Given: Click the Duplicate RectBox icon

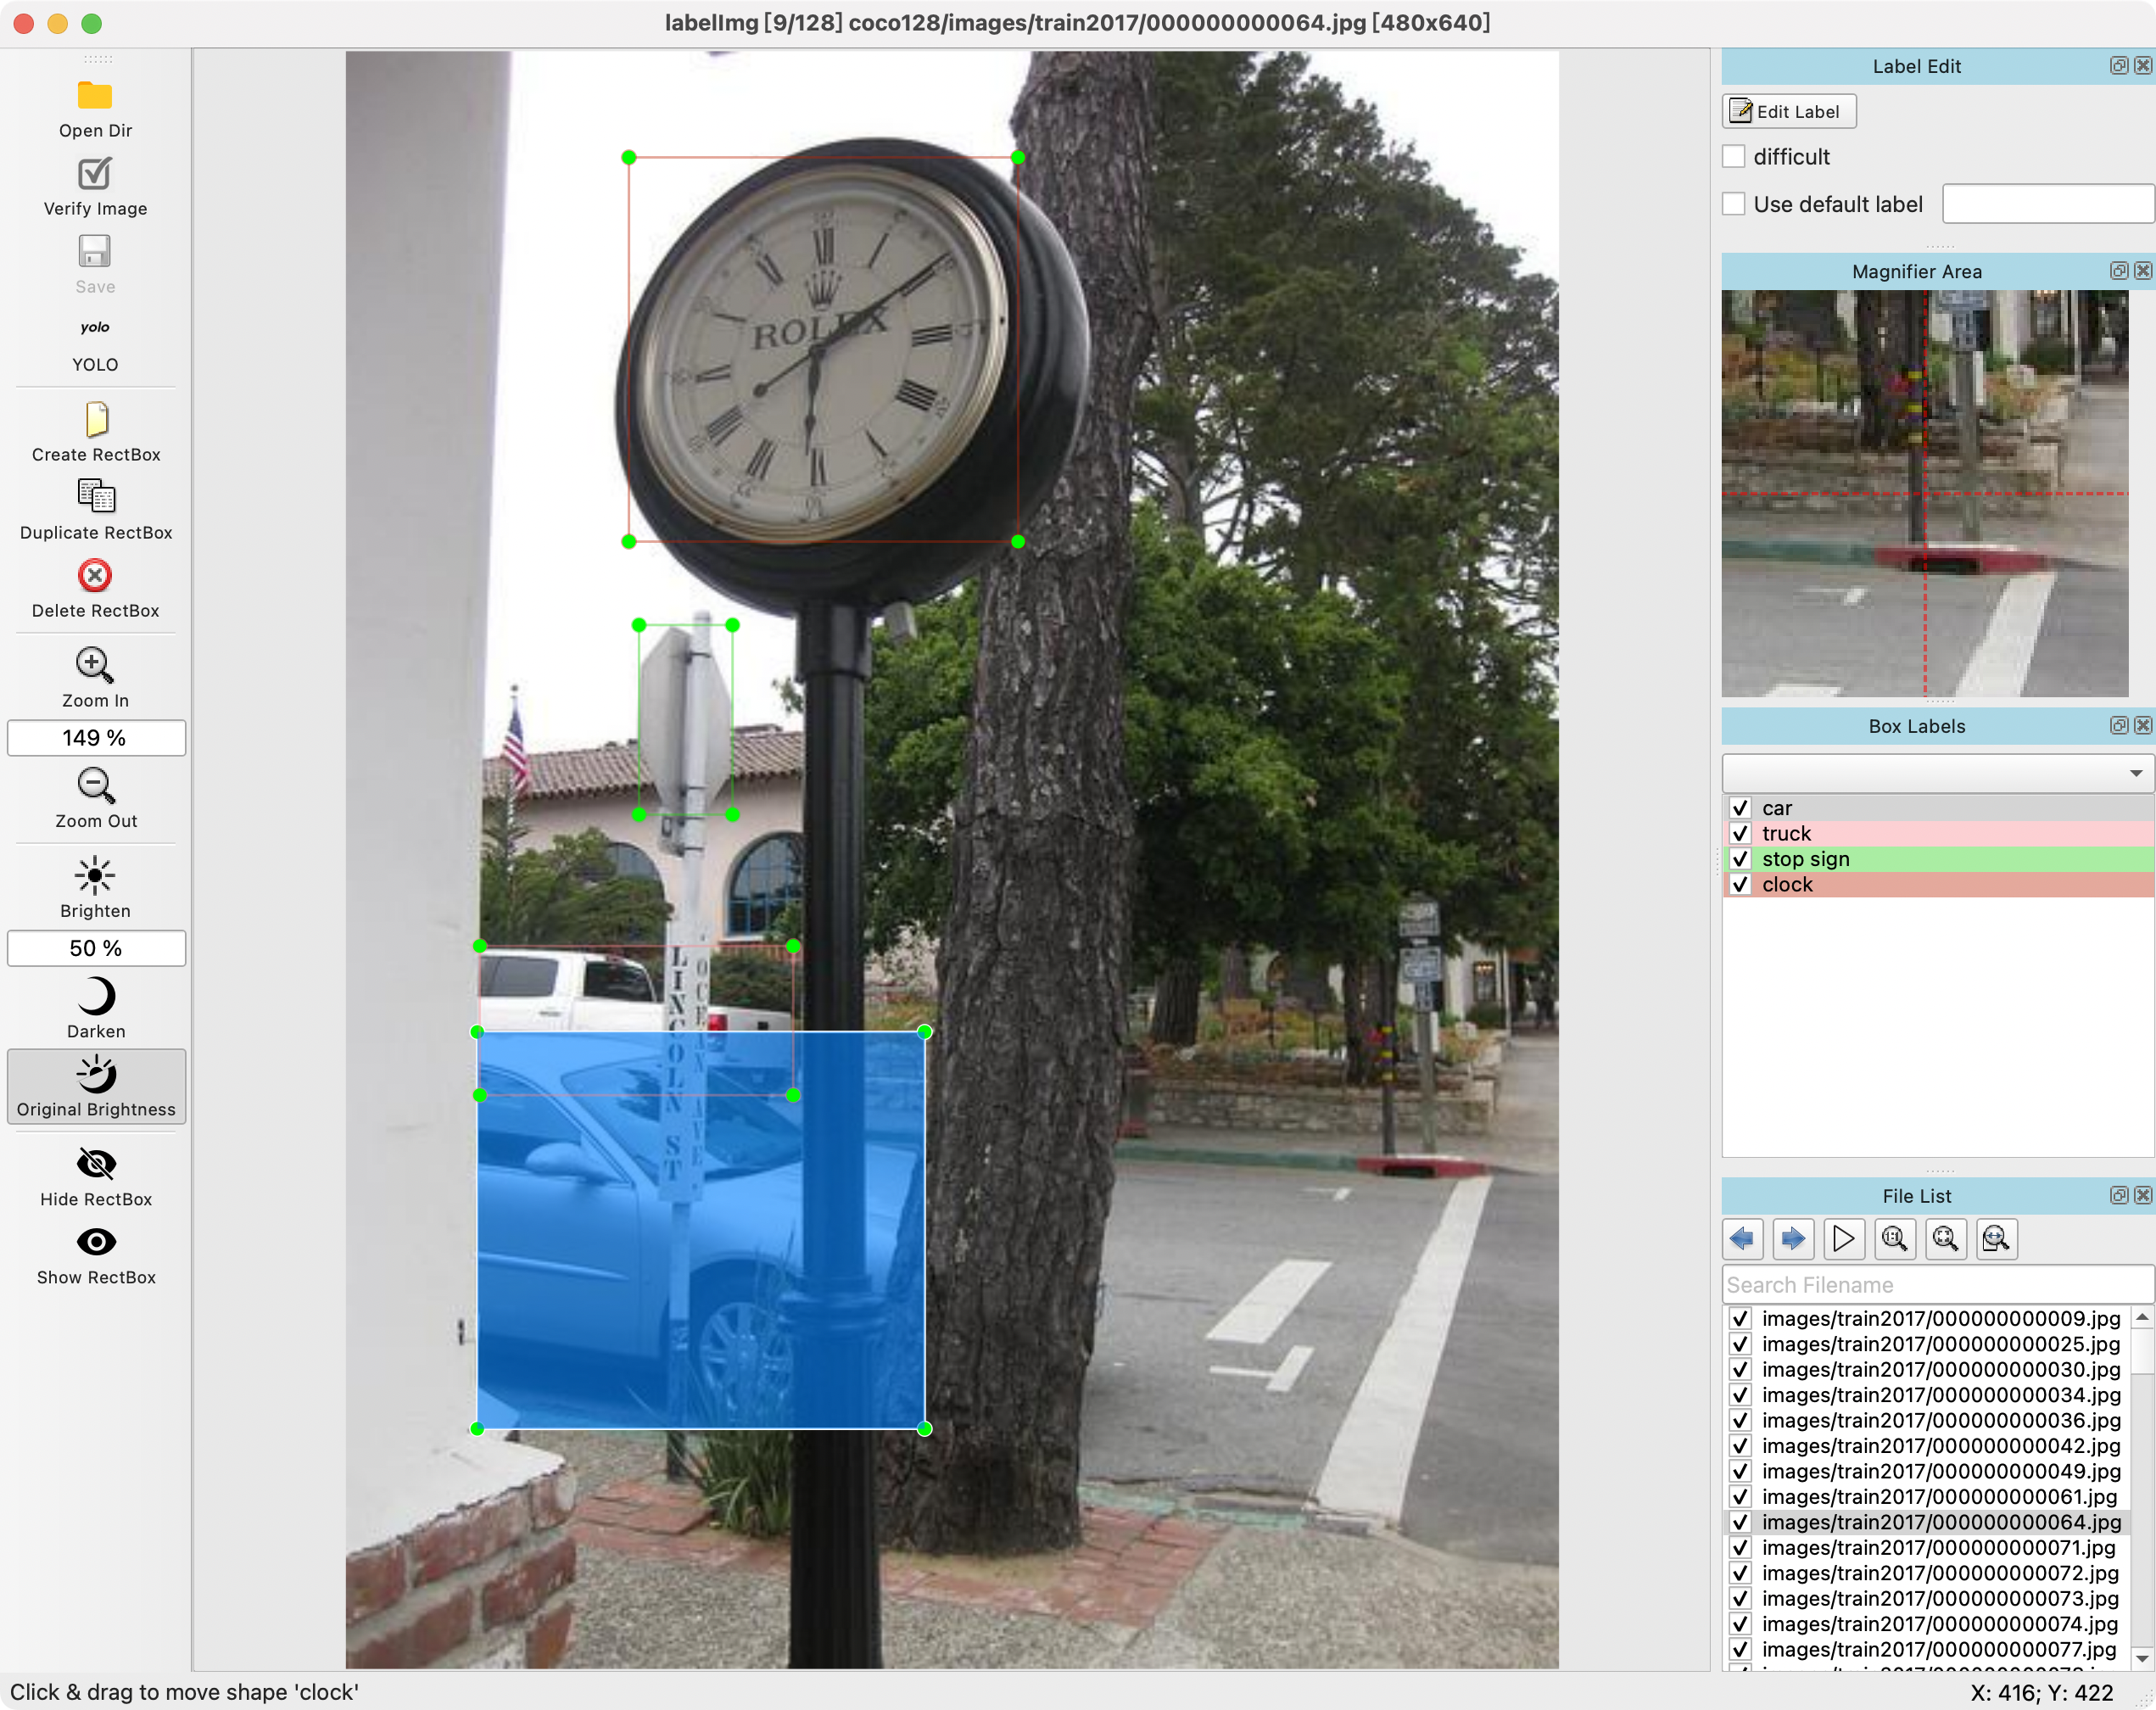Looking at the screenshot, I should [95, 497].
